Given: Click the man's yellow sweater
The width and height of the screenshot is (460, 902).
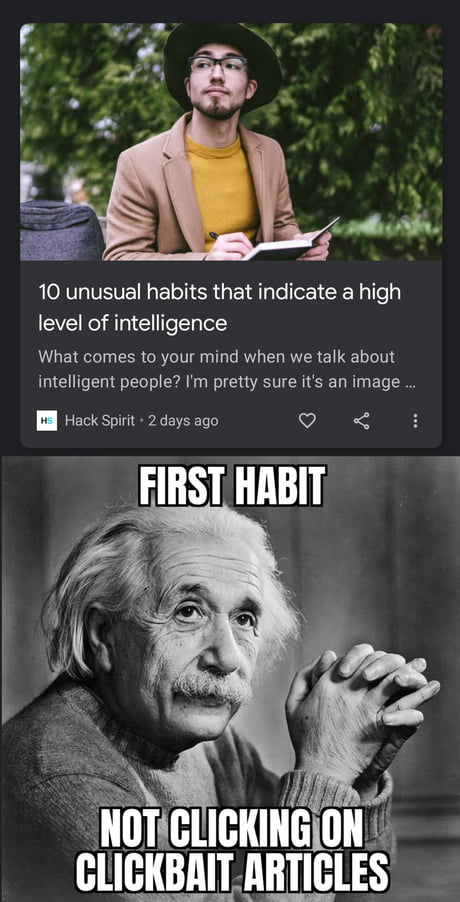Looking at the screenshot, I should (221, 190).
